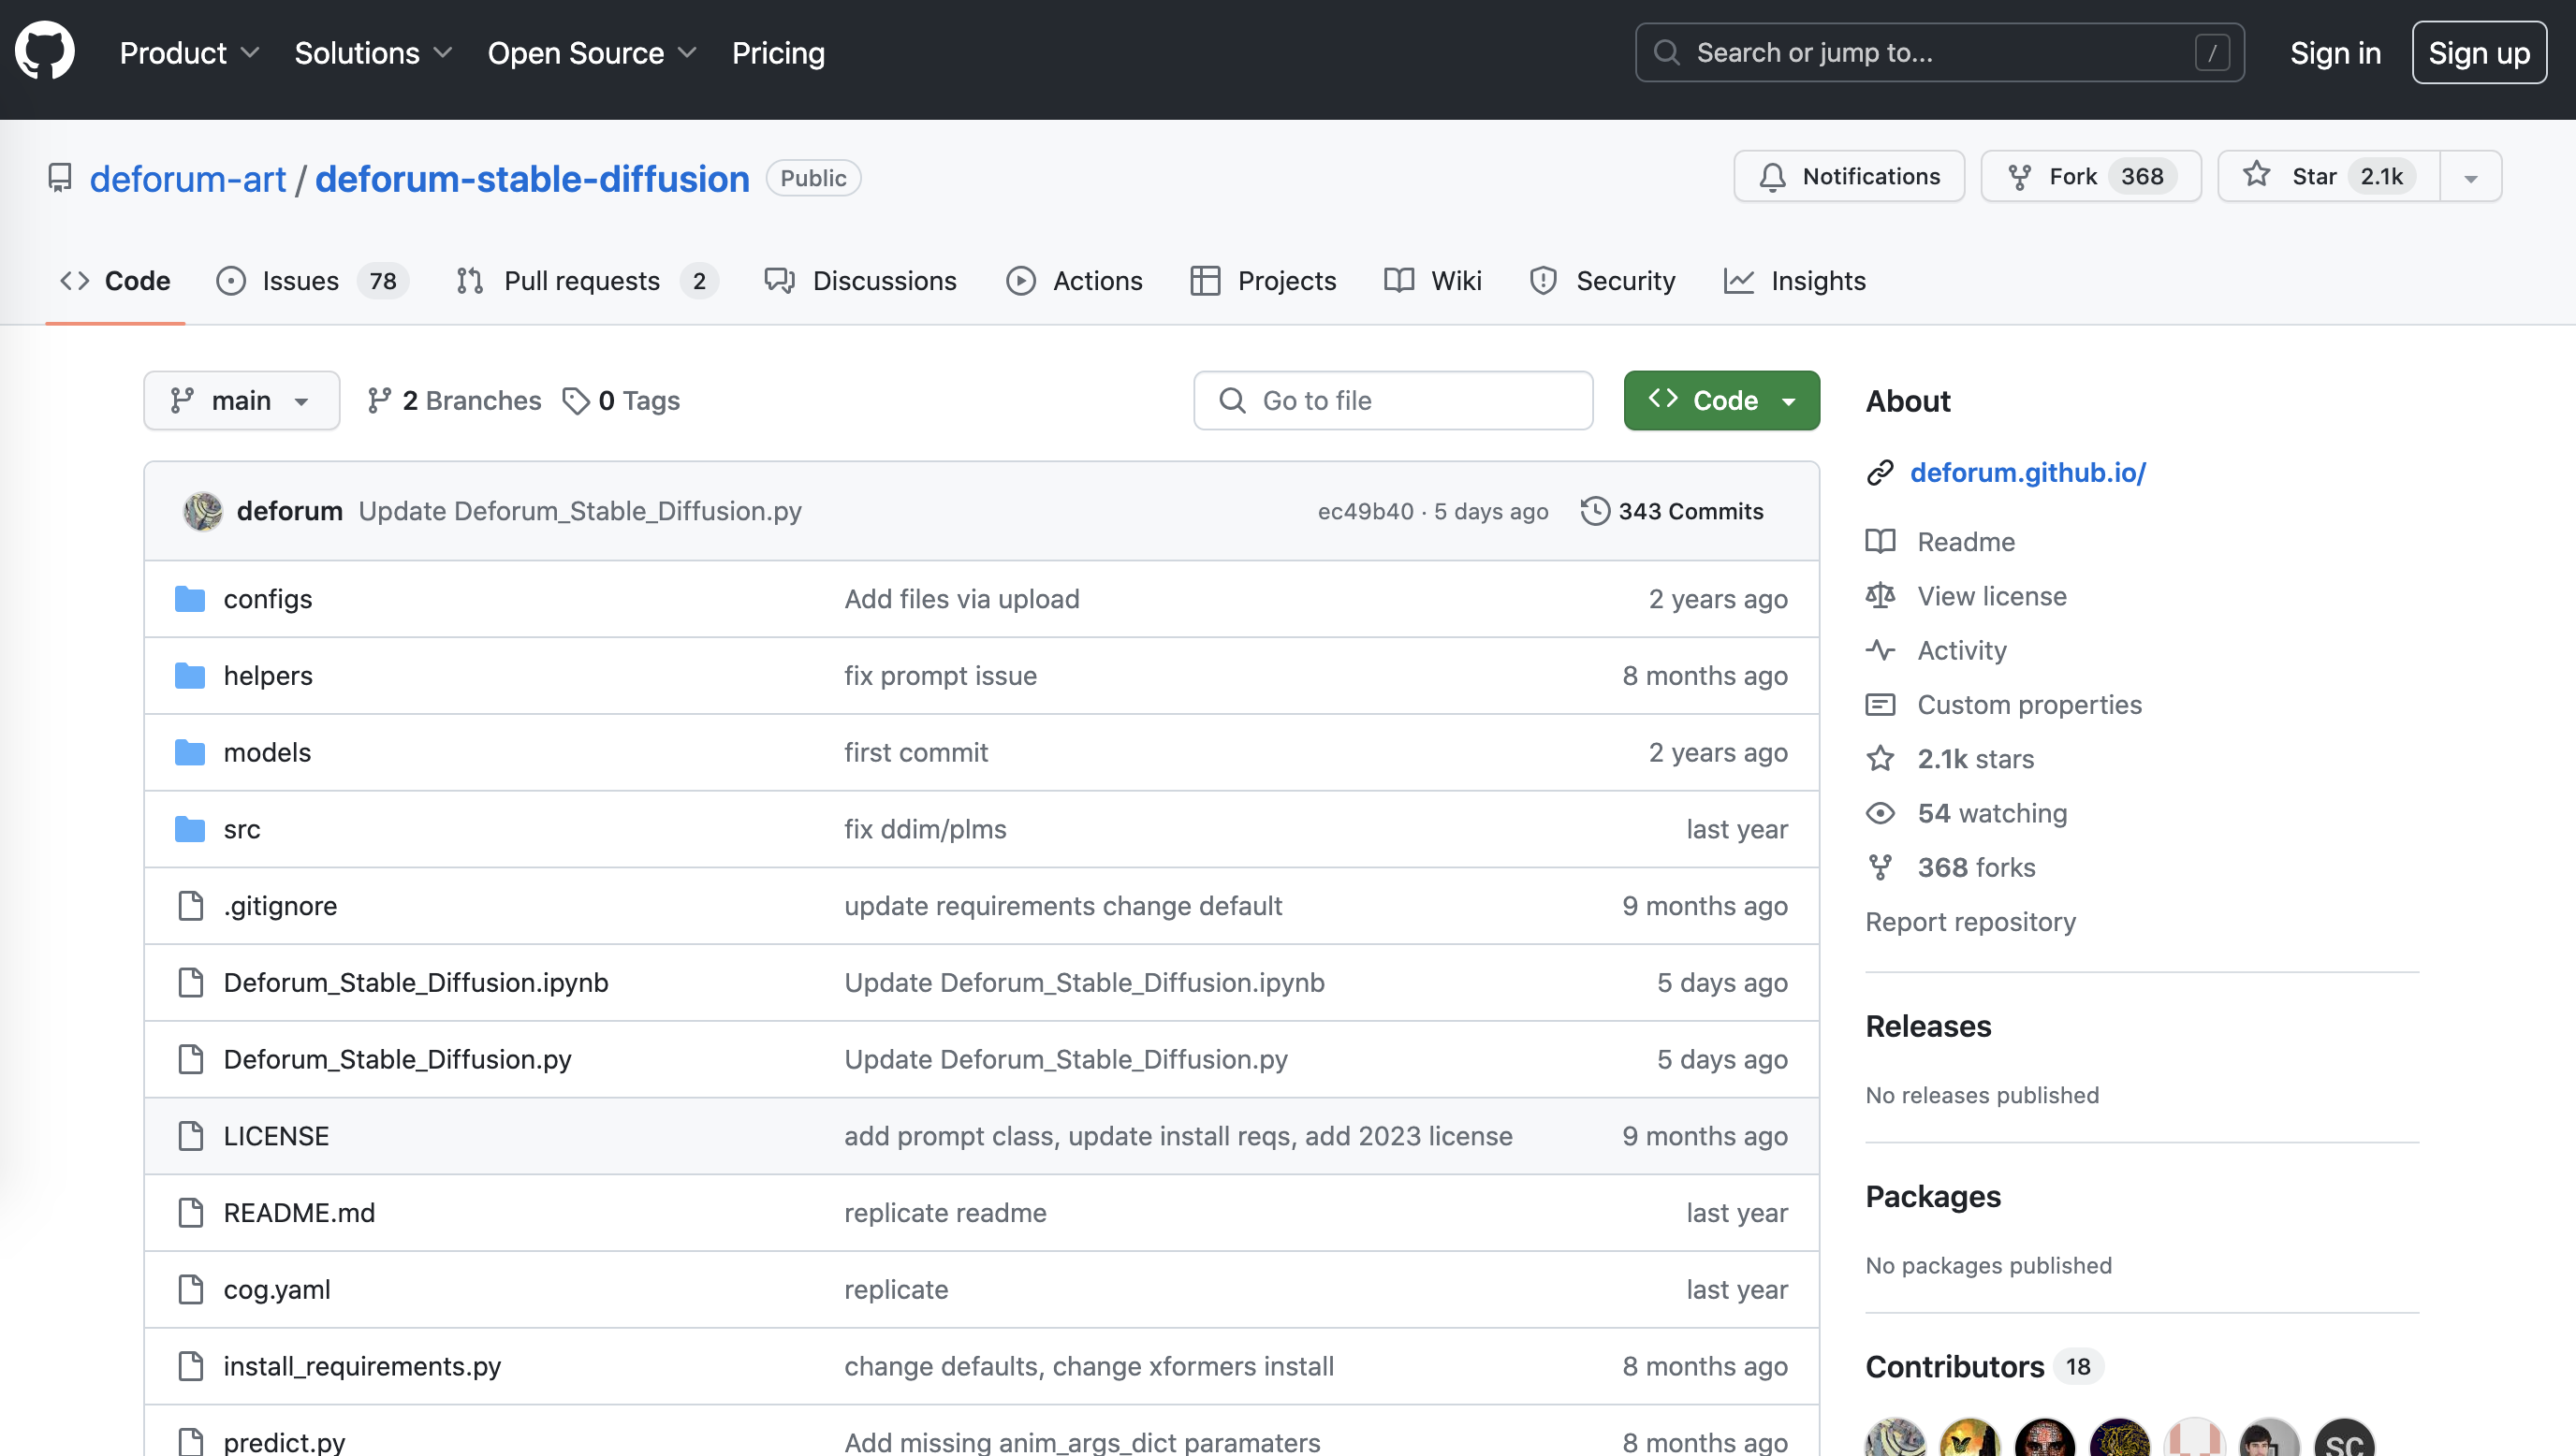Click the Fork icon button
The width and height of the screenshot is (2576, 1456).
pos(2019,177)
